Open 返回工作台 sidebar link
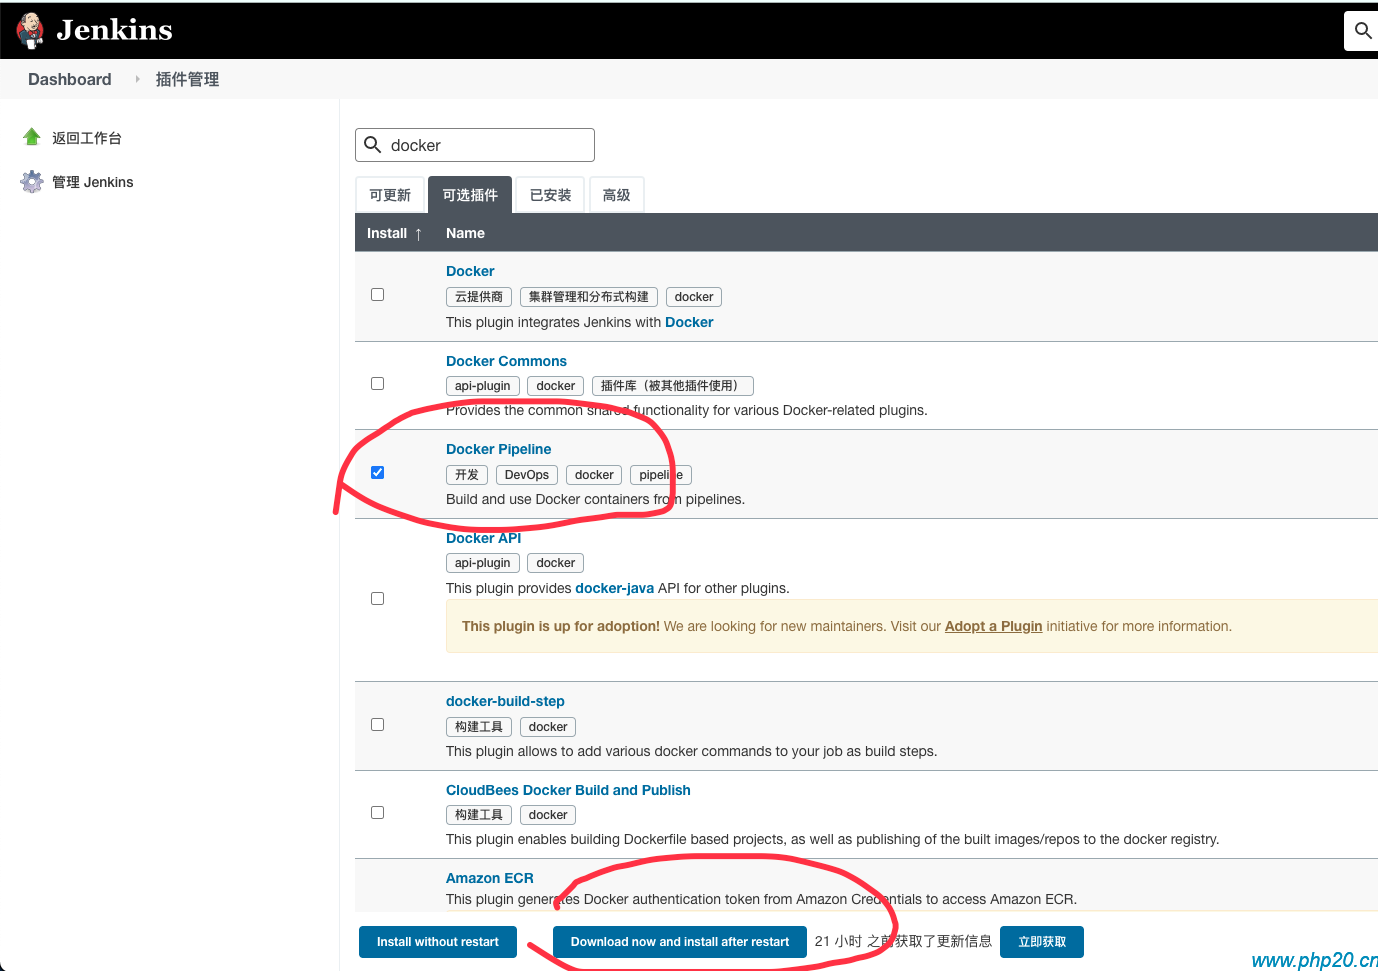This screenshot has height=971, width=1378. pos(87,138)
